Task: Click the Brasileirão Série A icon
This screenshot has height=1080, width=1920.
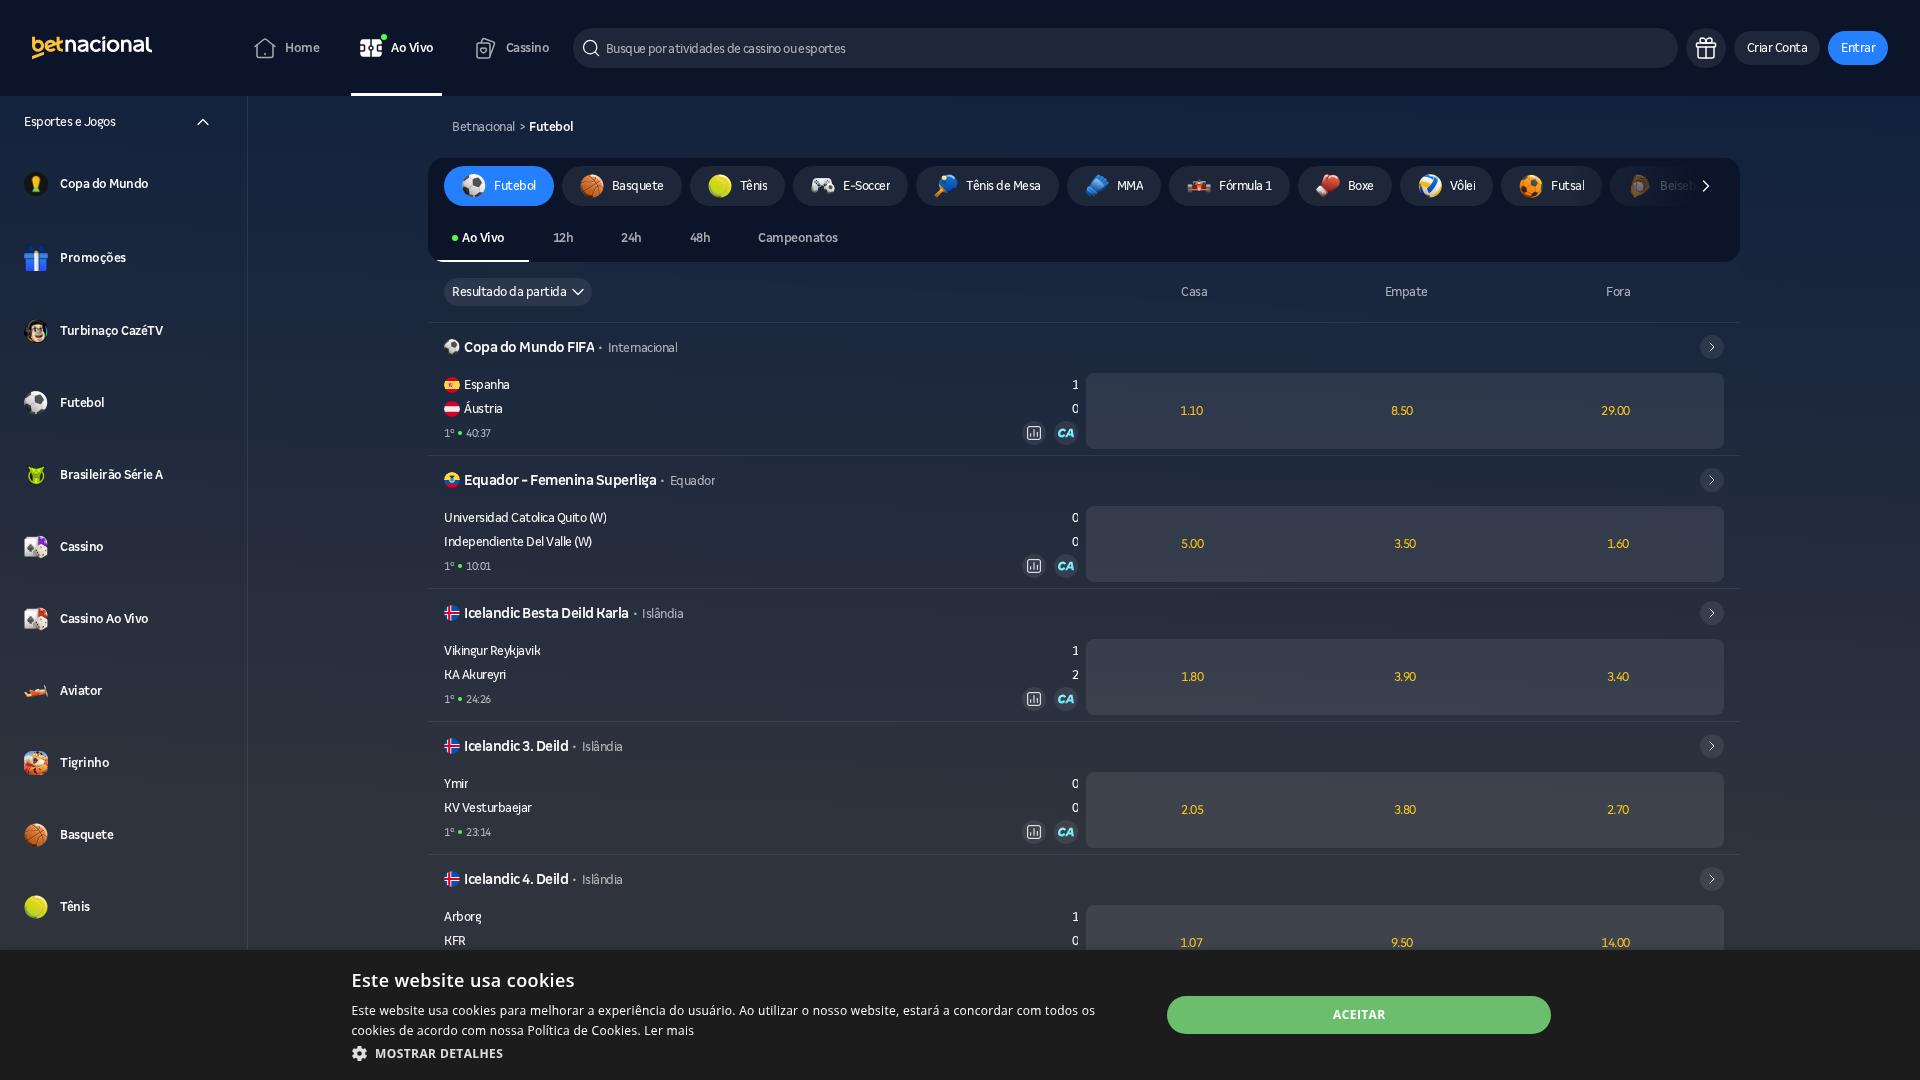Action: (x=36, y=475)
